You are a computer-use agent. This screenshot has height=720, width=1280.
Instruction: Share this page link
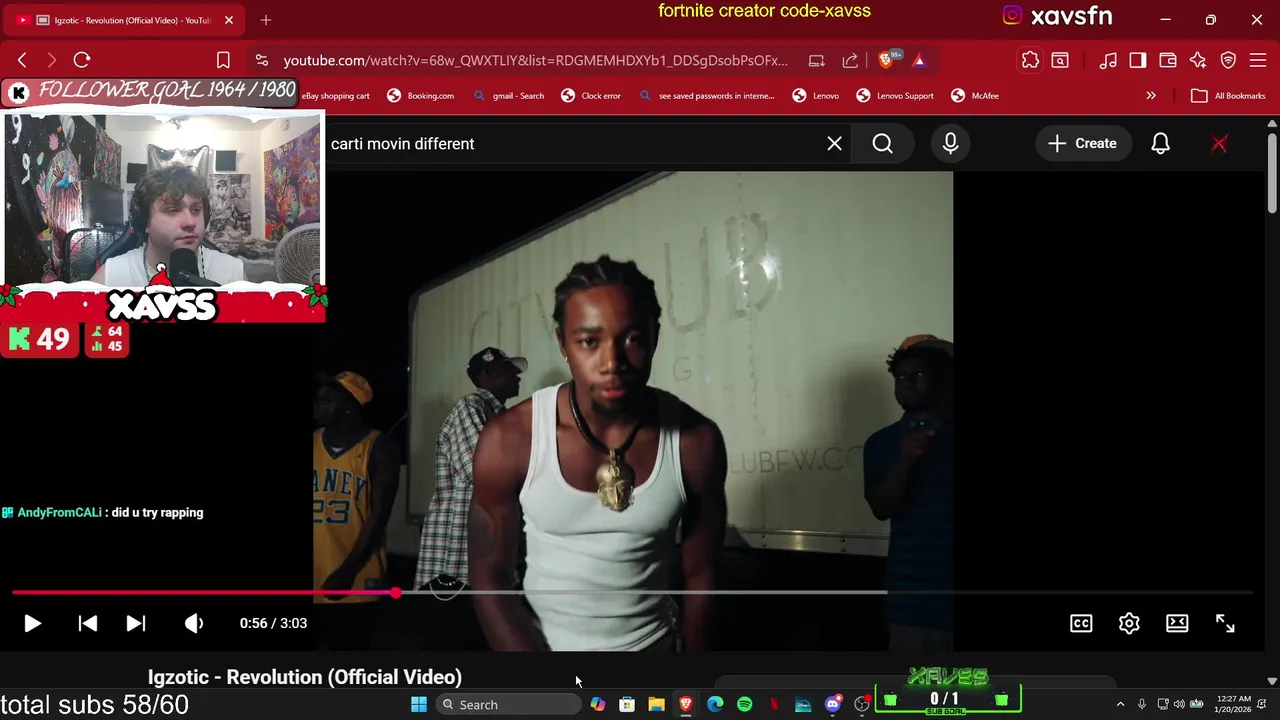point(850,60)
